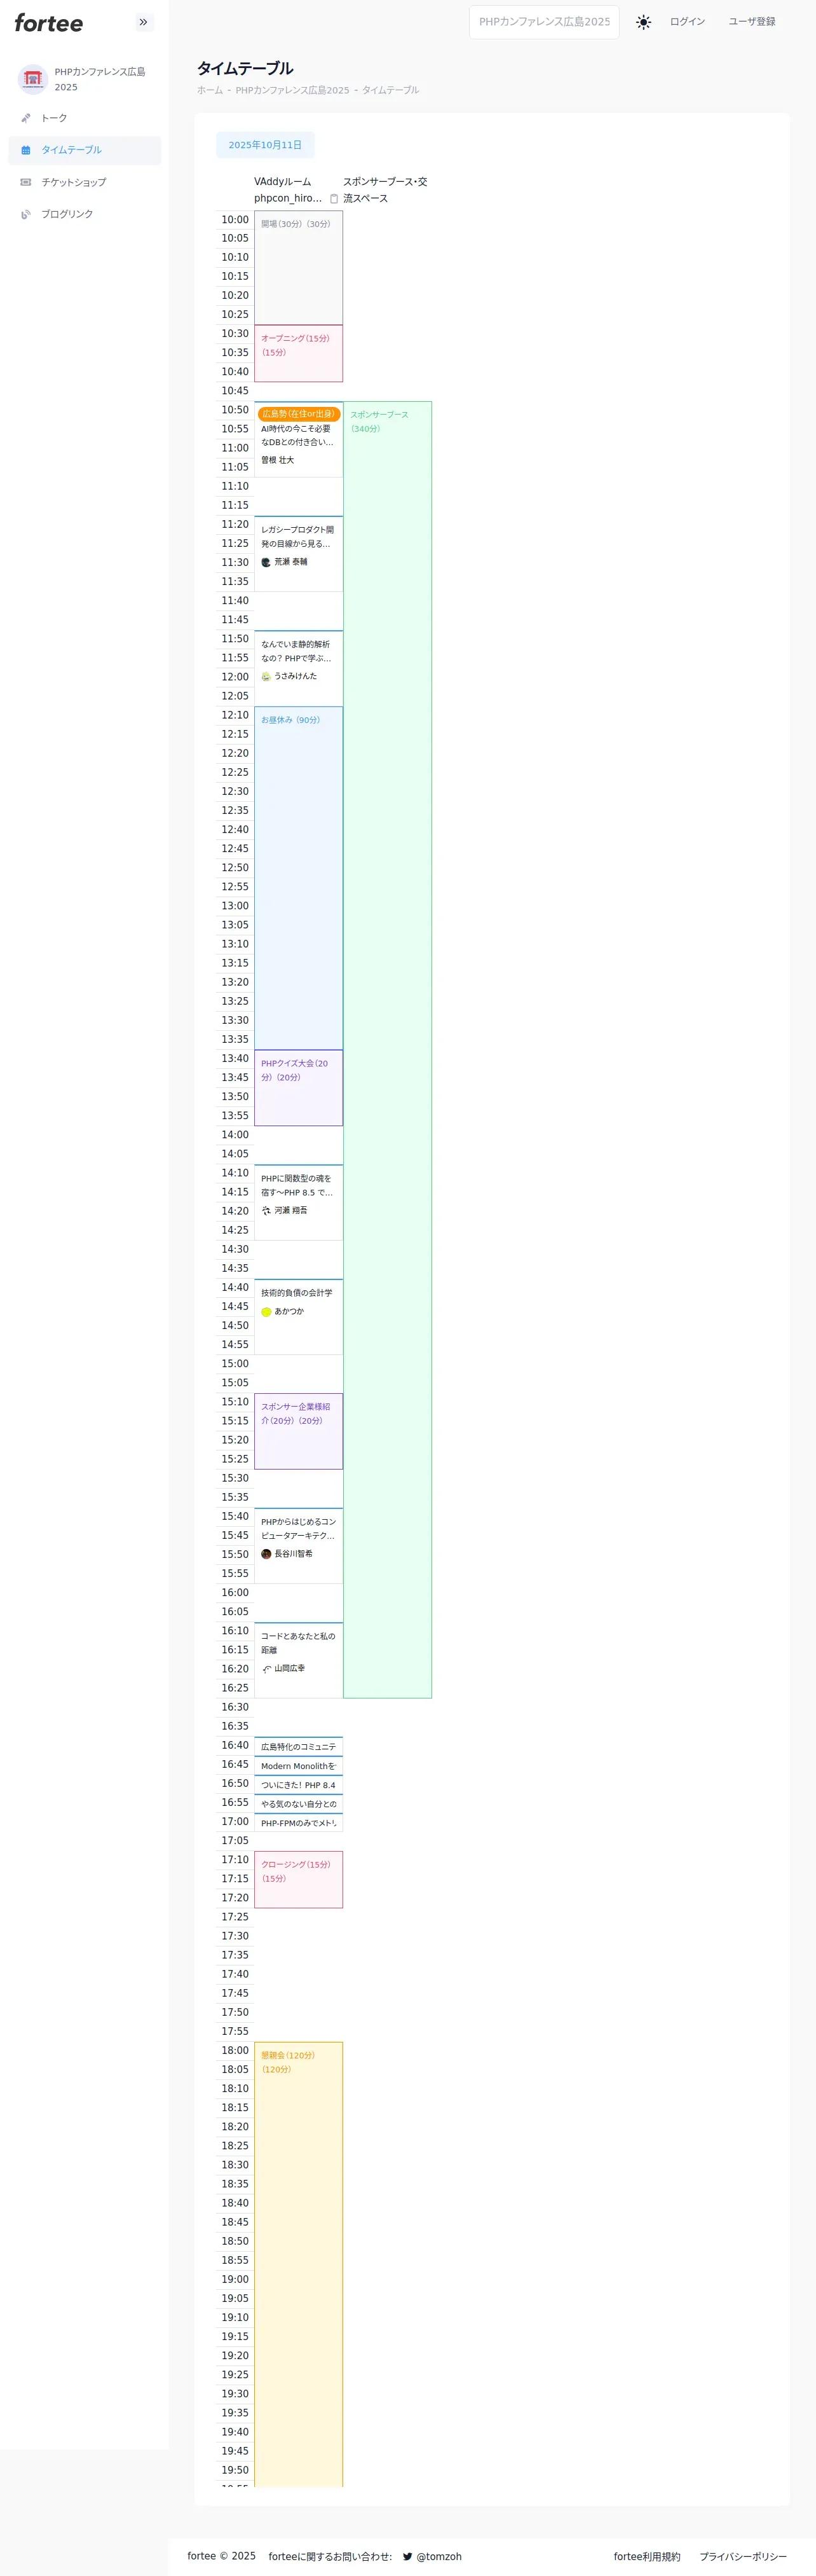
Task: Open the 懇親会(120分) block
Action: pyautogui.click(x=298, y=2264)
